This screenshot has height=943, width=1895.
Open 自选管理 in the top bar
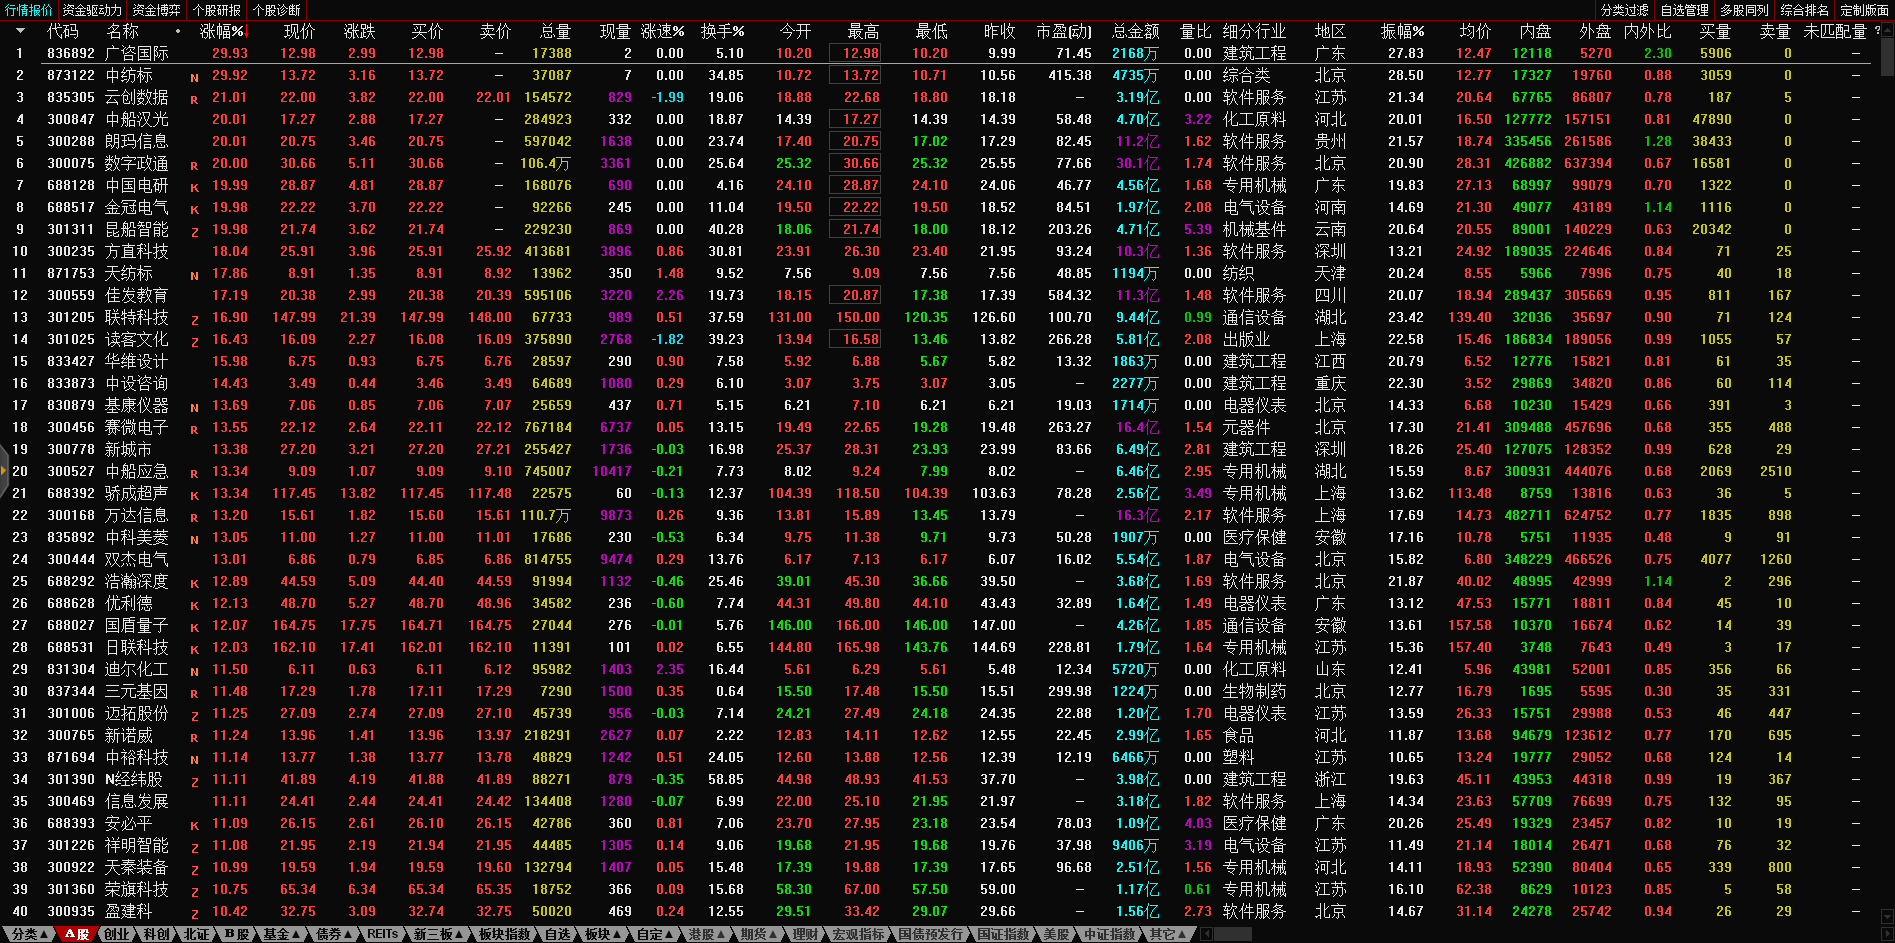[x=1684, y=10]
